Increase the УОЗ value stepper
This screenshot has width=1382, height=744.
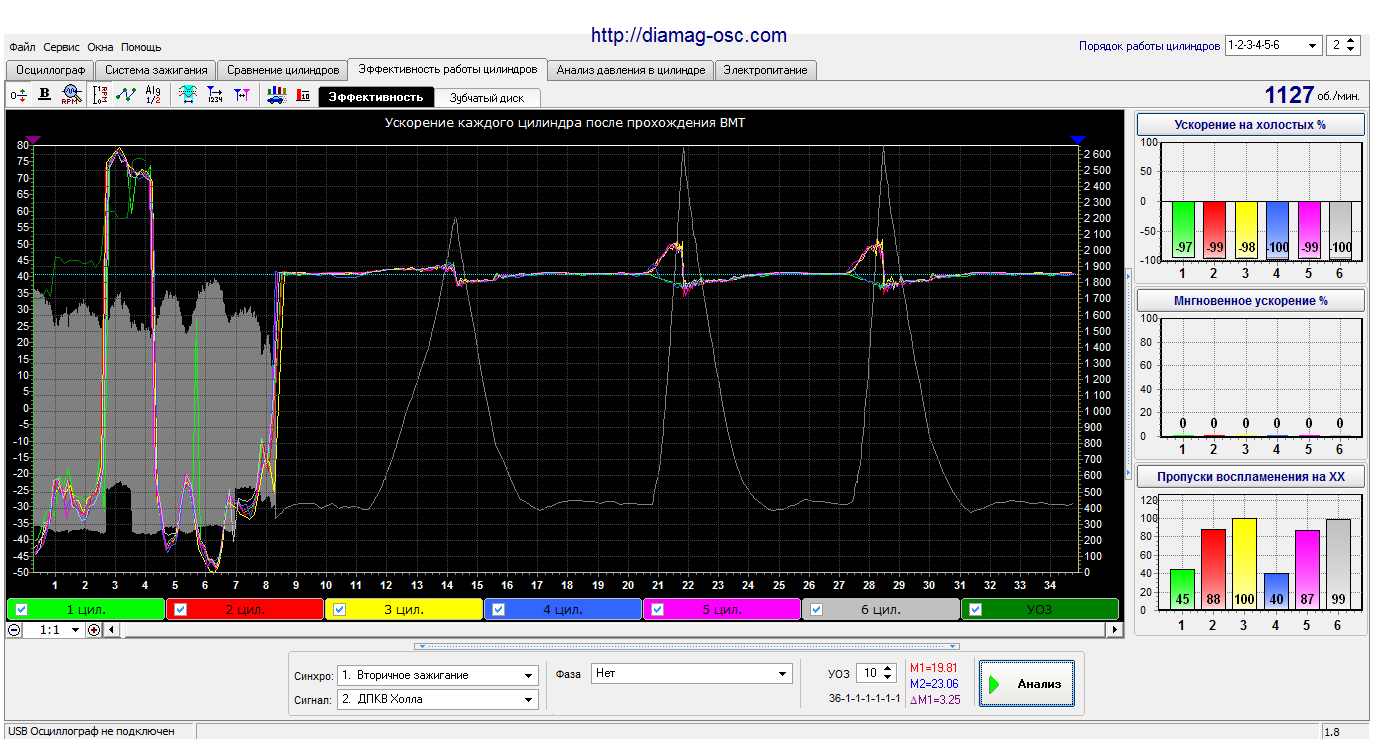890,669
